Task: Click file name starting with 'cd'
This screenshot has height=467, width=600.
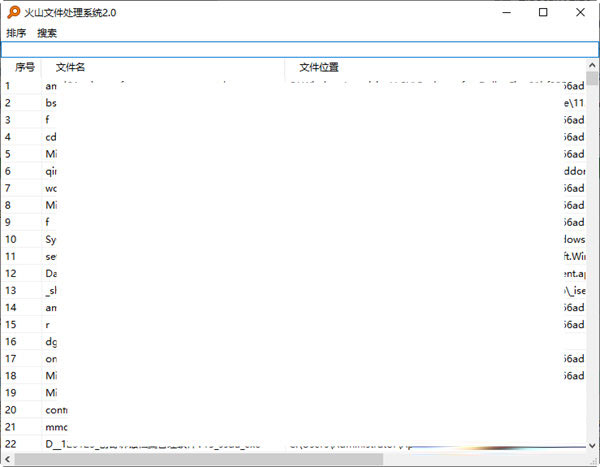Action: (51, 137)
